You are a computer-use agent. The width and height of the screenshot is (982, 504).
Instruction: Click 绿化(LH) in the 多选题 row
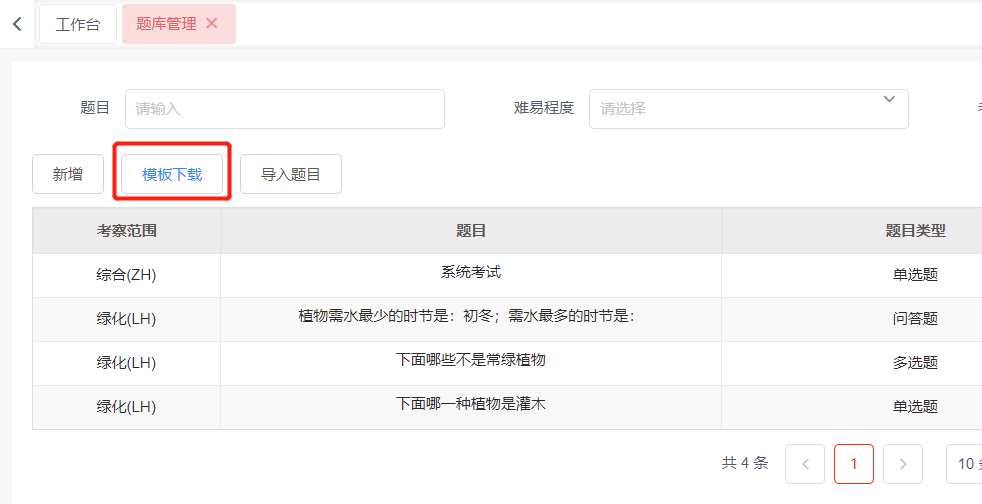[x=127, y=363]
